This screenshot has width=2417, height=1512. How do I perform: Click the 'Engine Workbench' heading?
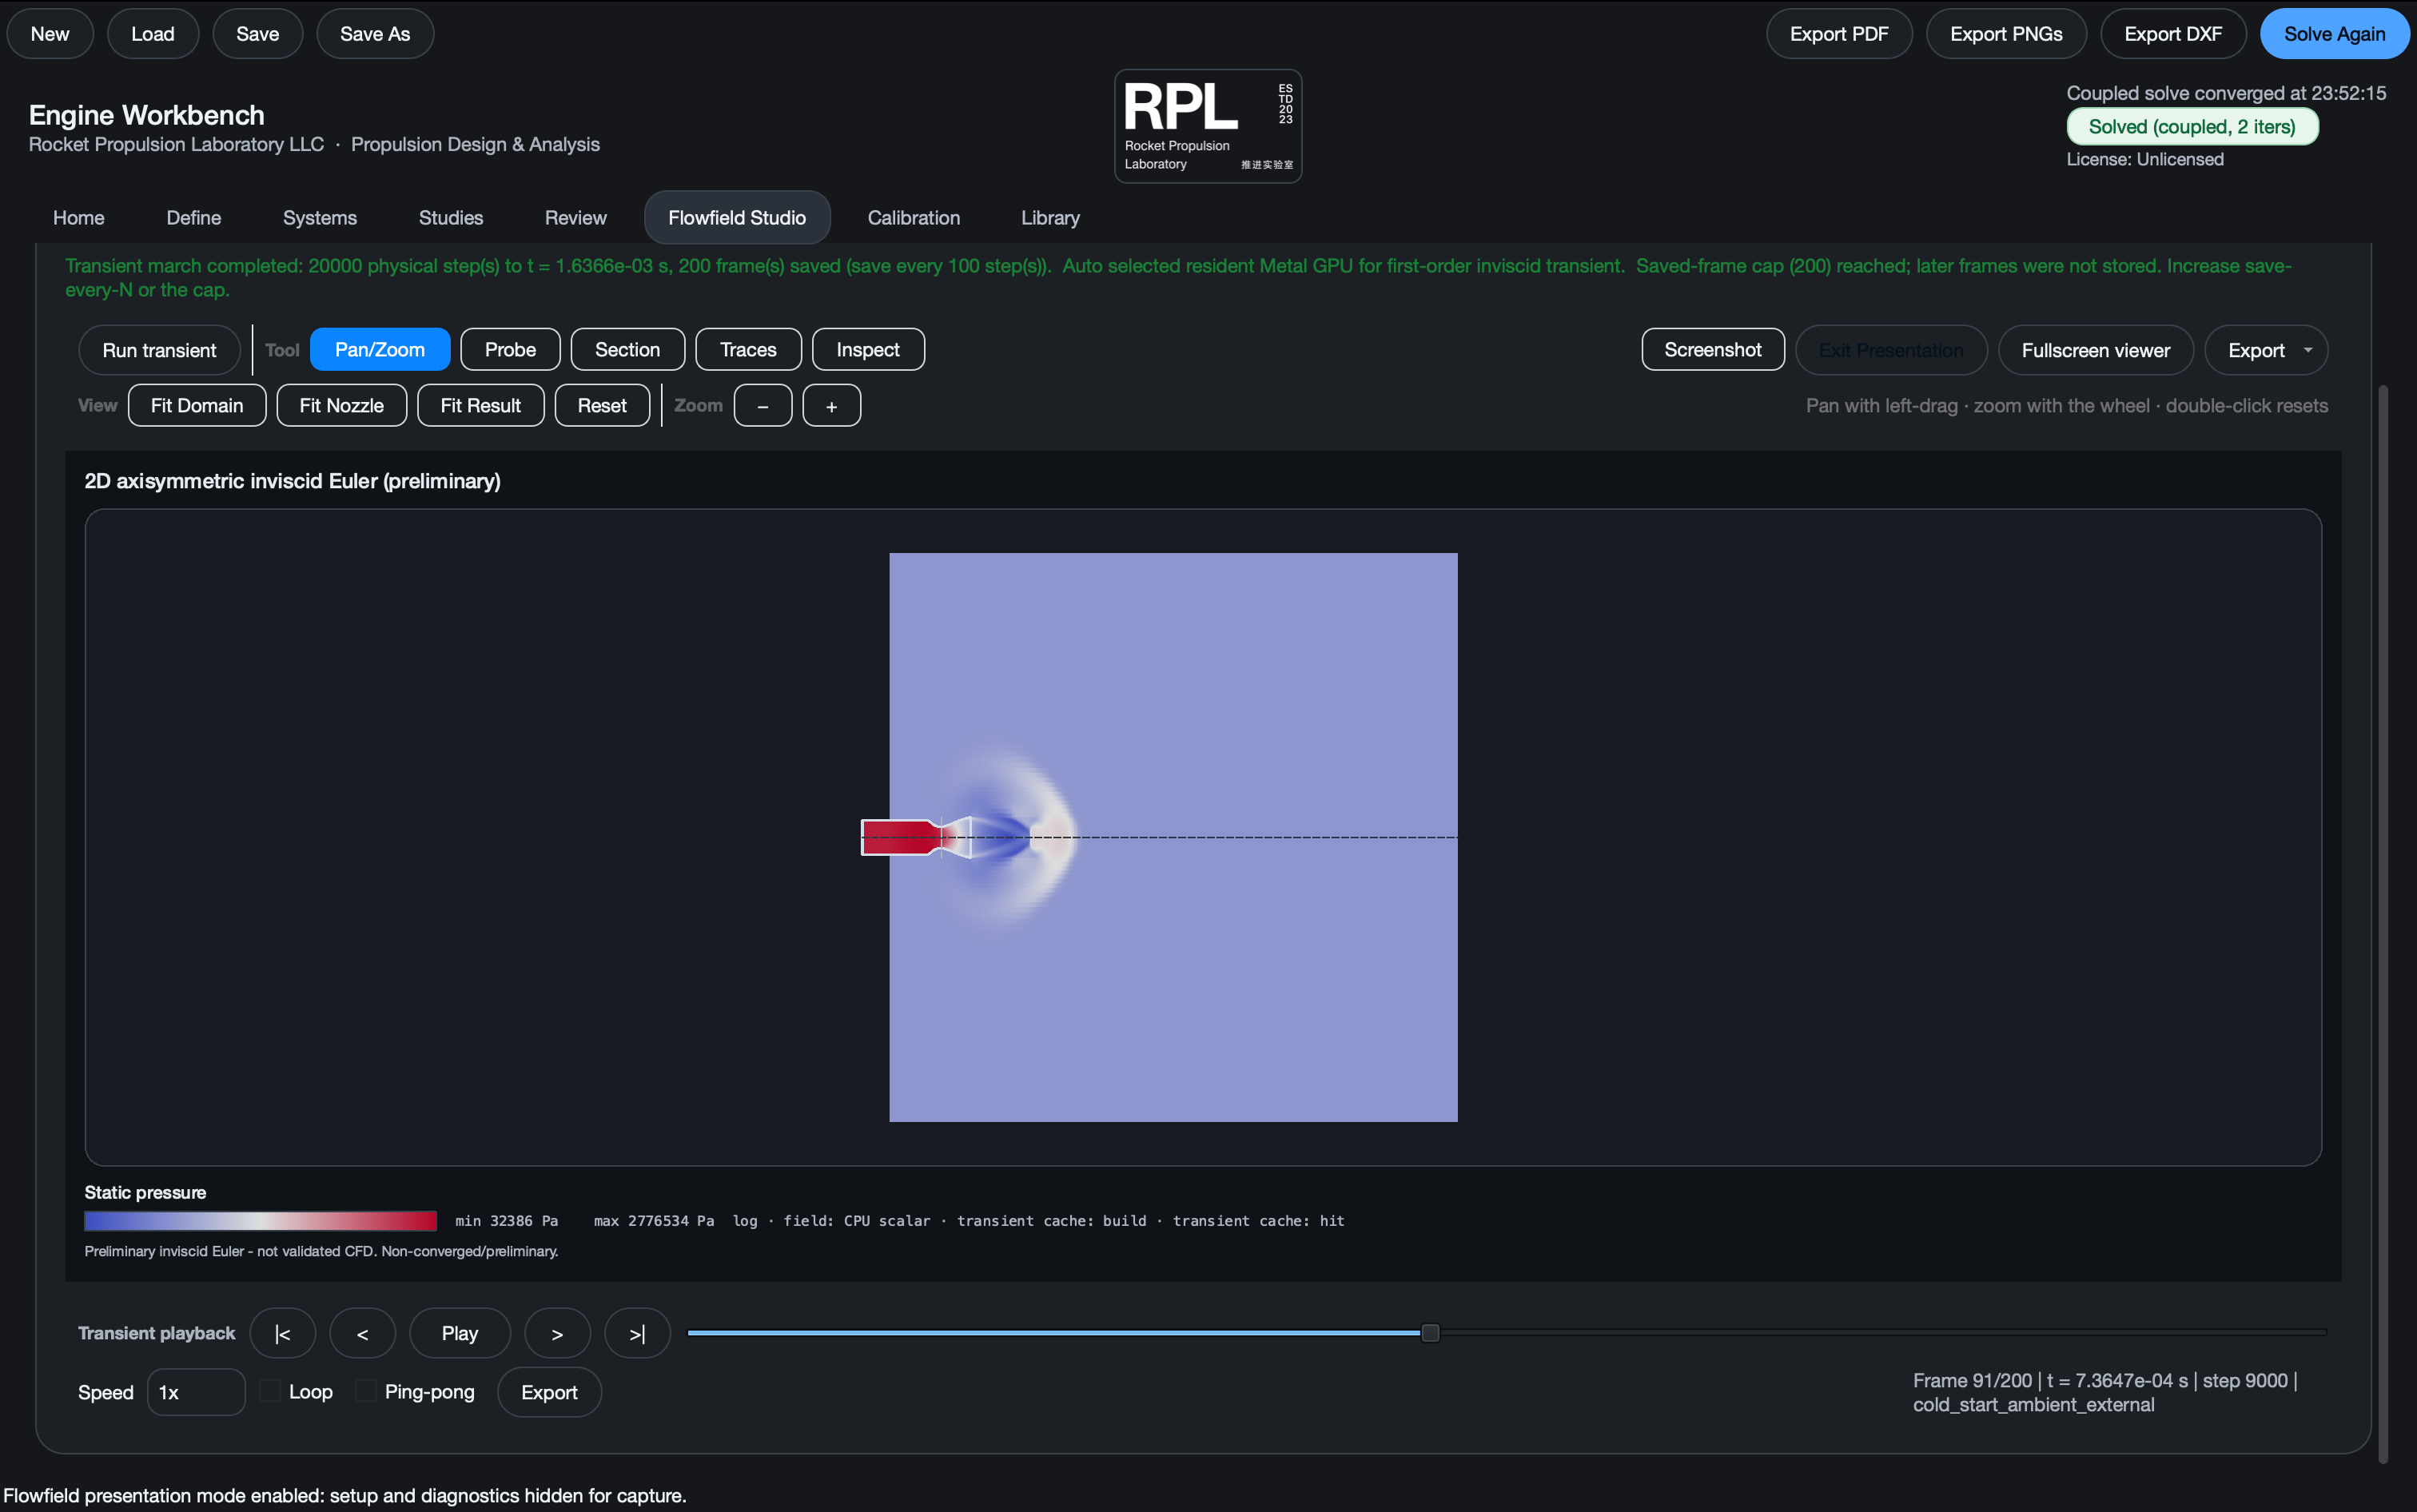click(146, 115)
